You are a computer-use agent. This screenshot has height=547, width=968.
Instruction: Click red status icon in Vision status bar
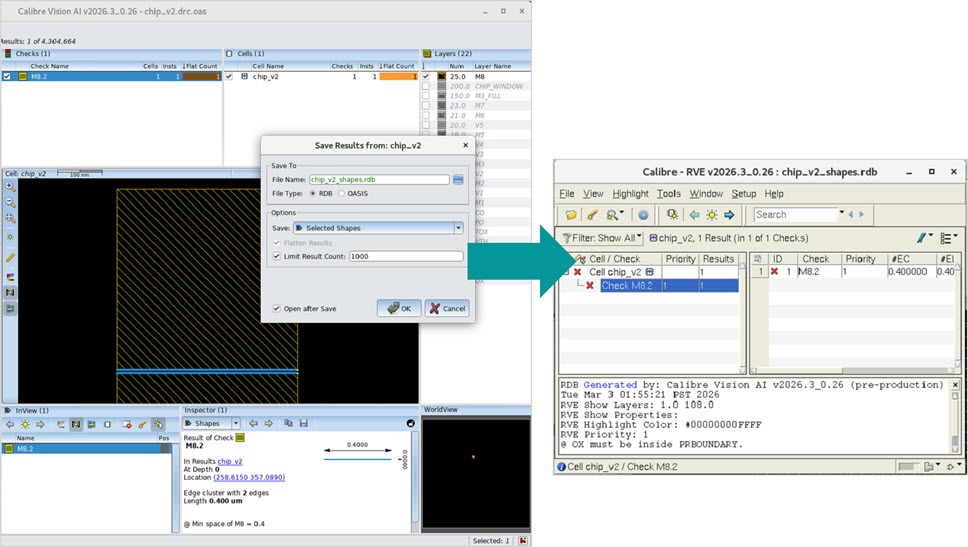tap(523, 541)
